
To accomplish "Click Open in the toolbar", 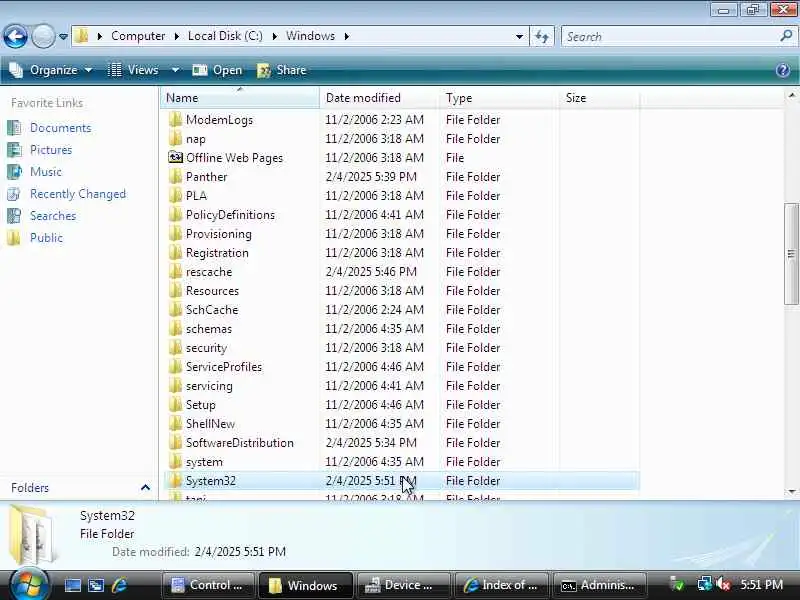I will tap(217, 70).
